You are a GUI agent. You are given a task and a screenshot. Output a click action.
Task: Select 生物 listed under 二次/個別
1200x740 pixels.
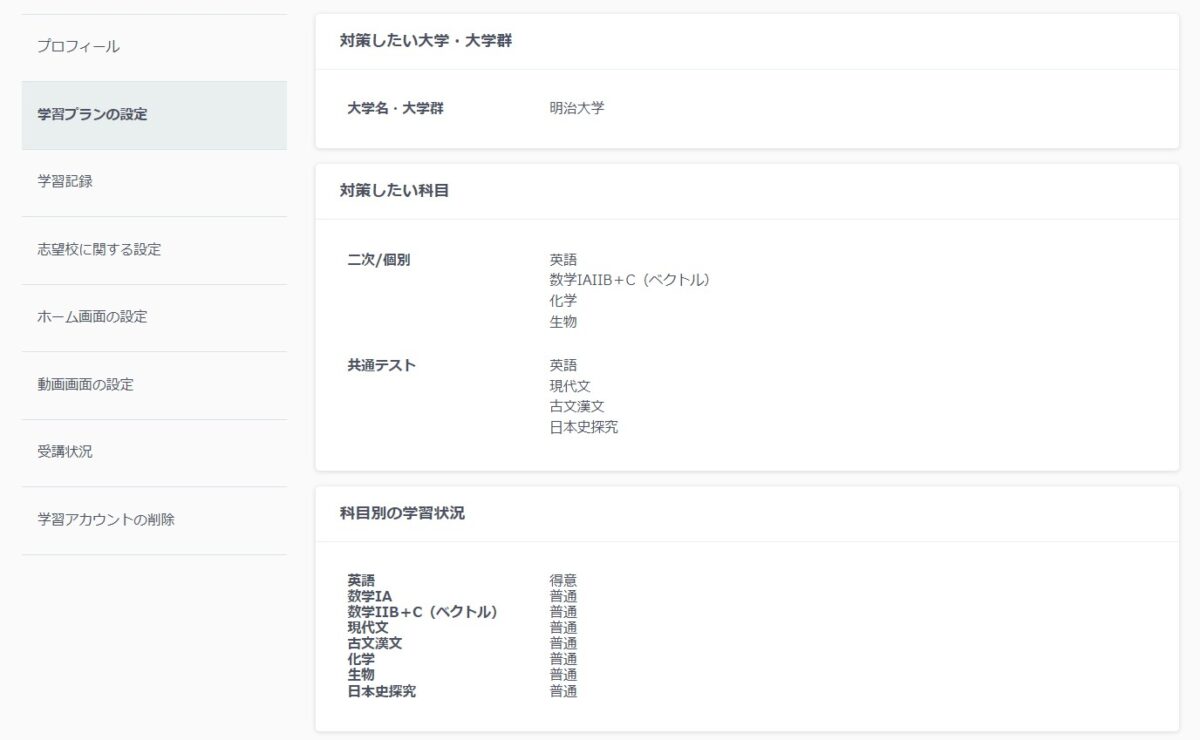563,322
